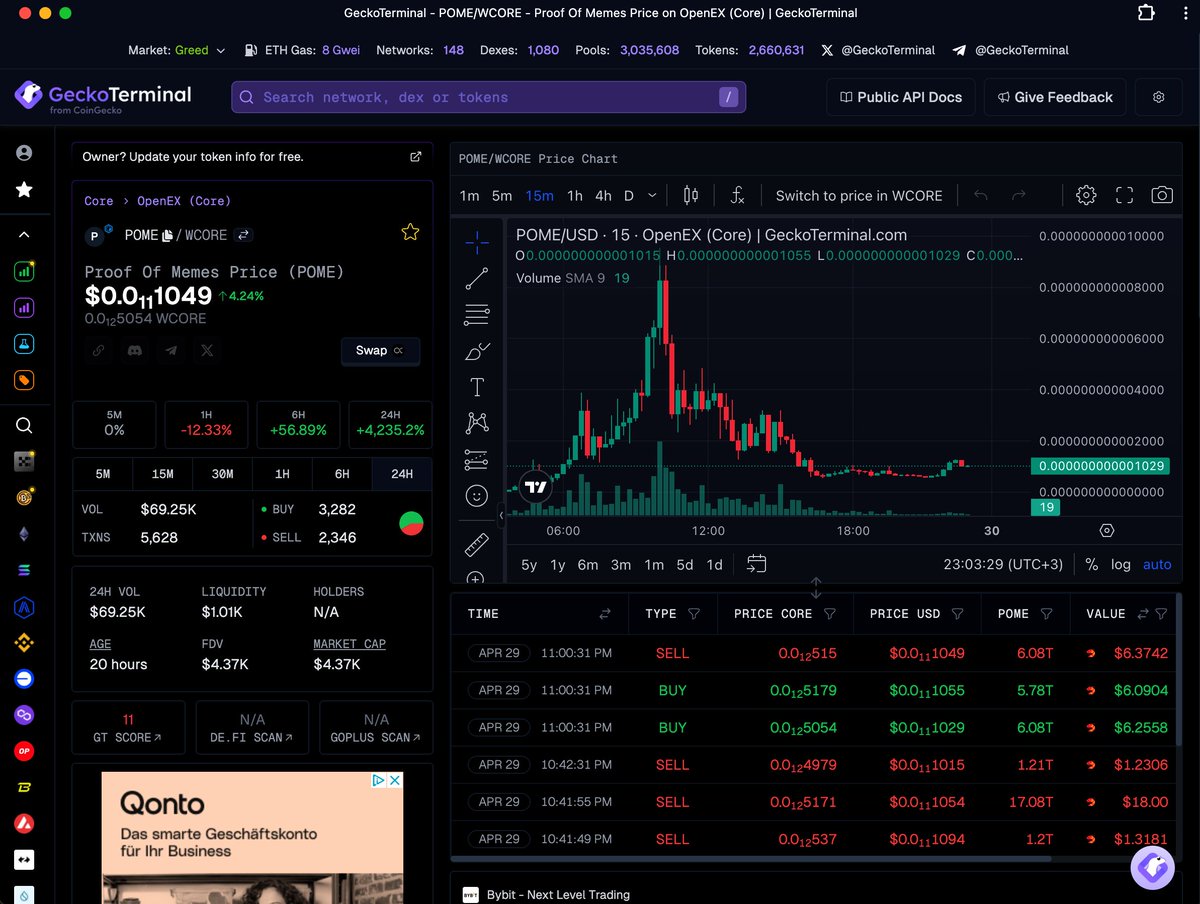
Task: Open the emoji icons tool
Action: [477, 496]
